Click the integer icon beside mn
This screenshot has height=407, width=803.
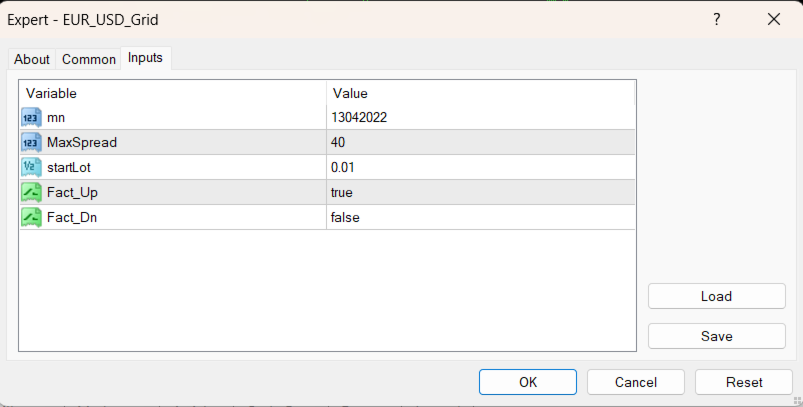pos(30,117)
